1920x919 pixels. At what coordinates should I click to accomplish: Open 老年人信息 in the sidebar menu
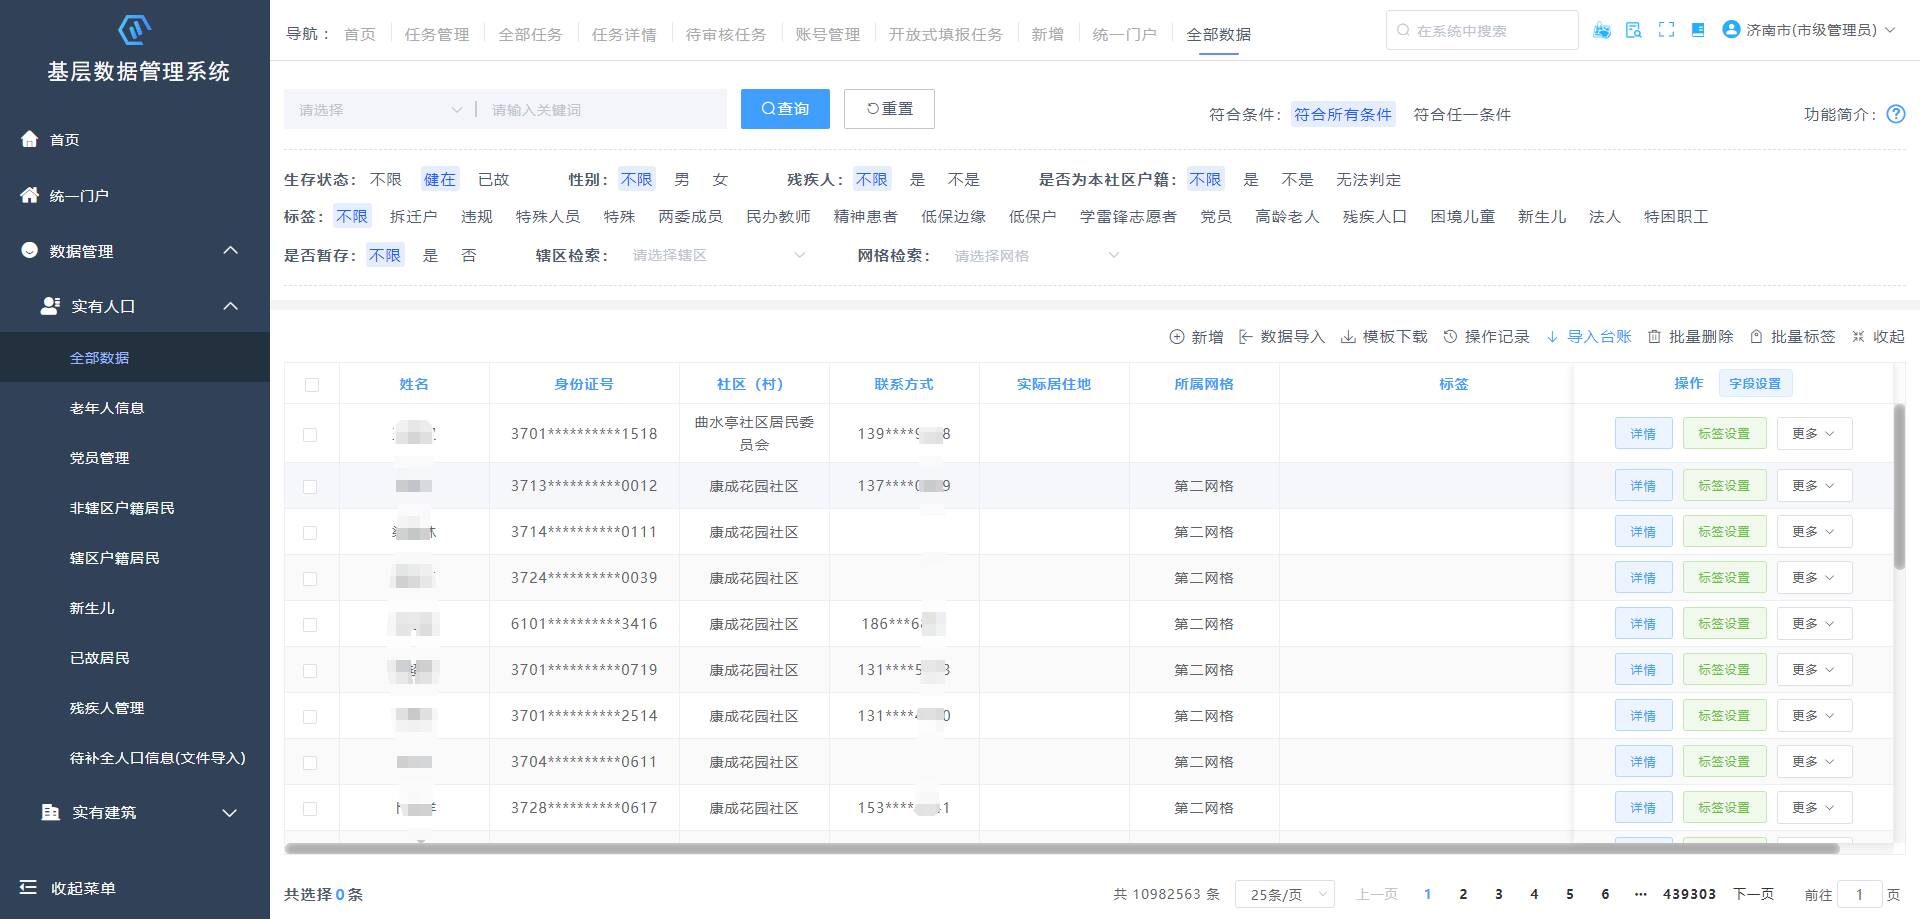(107, 408)
